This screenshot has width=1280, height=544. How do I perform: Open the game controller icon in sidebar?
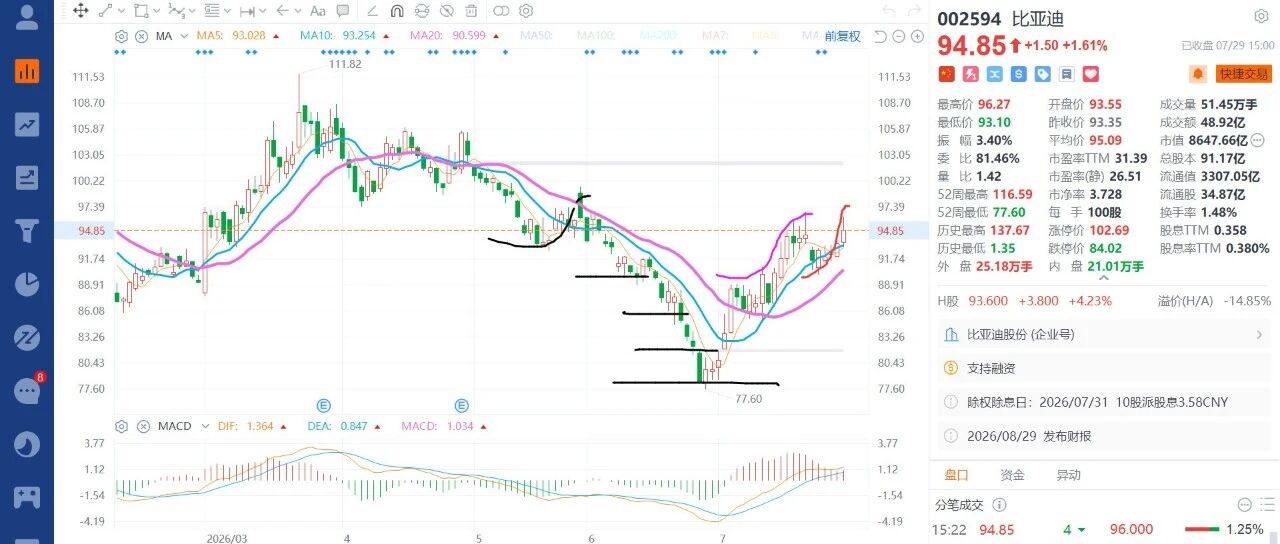pos(27,497)
